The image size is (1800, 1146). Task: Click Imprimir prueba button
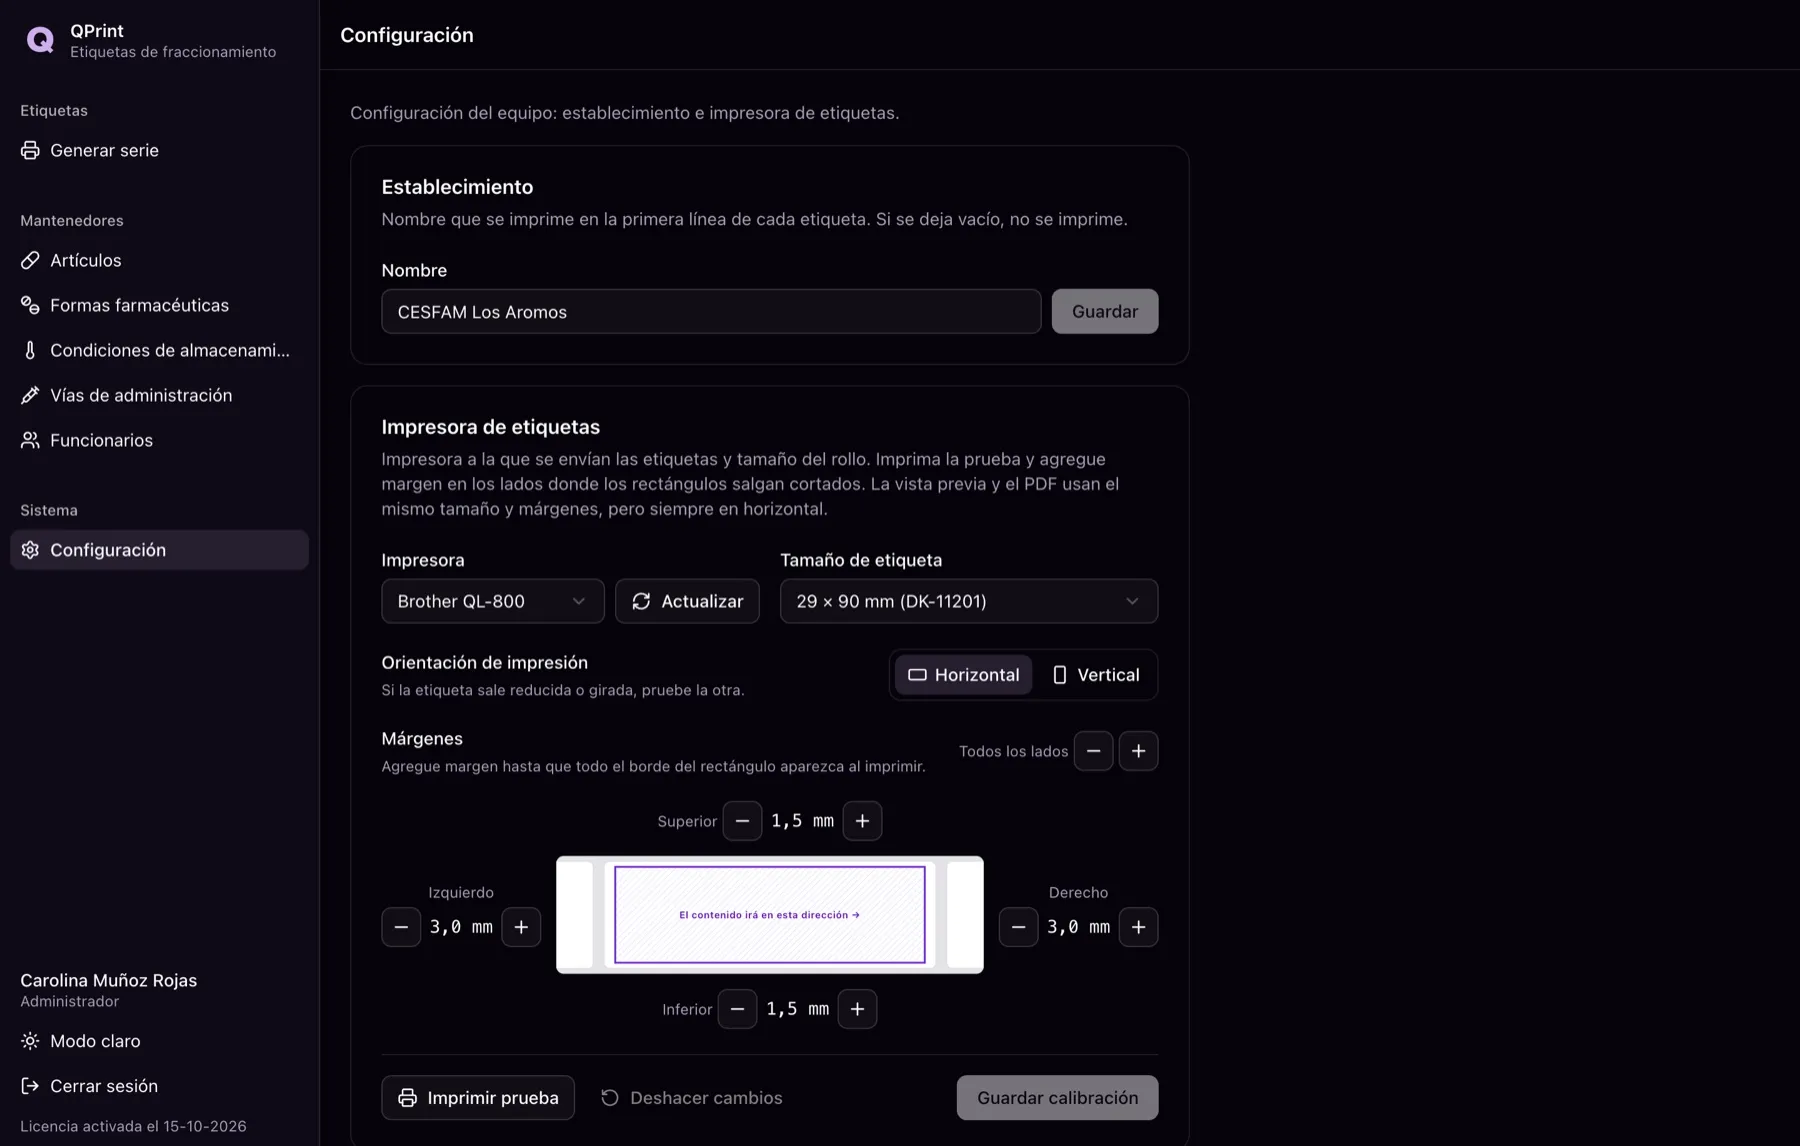pos(478,1098)
